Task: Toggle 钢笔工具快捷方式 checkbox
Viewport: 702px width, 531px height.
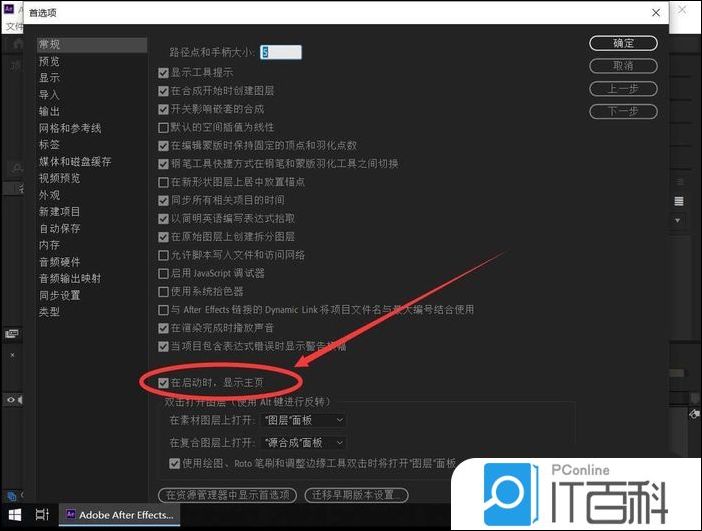Action: click(163, 164)
